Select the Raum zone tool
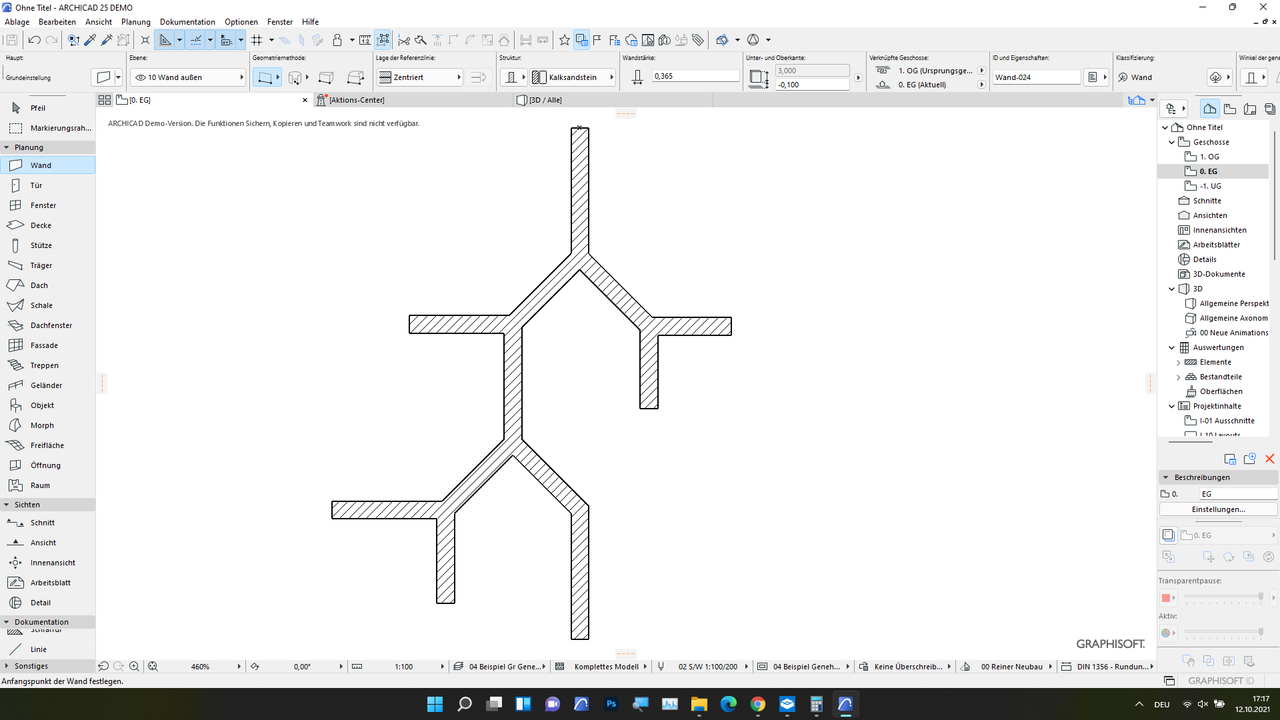 48,485
